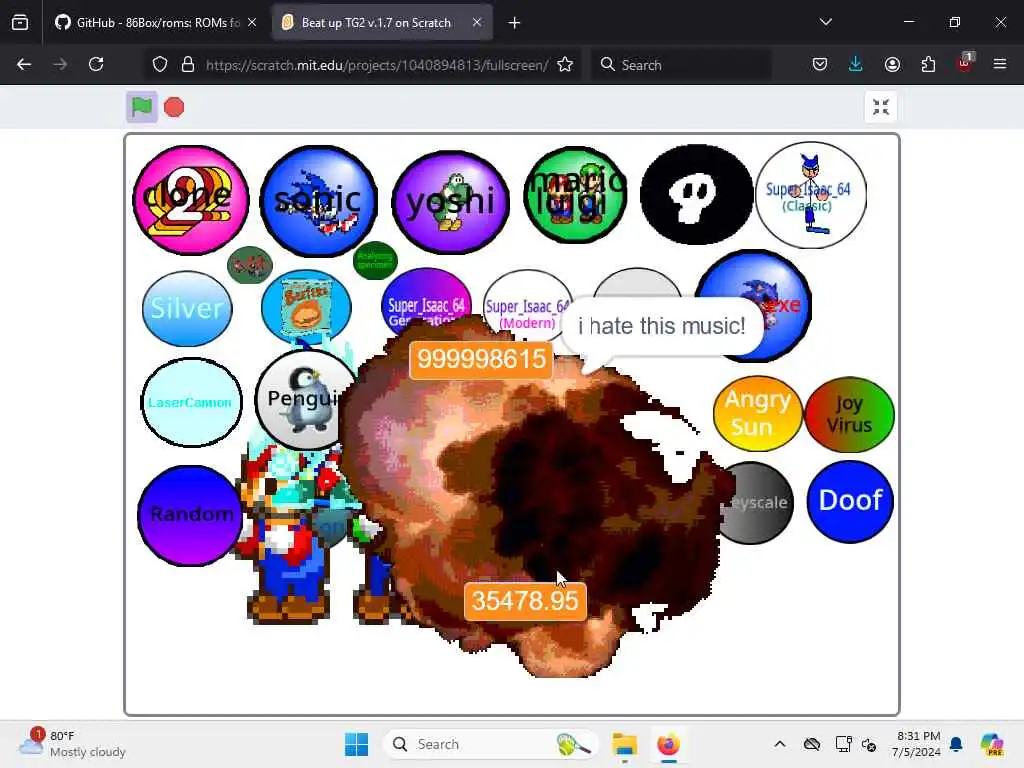Show hidden system tray icons
The height and width of the screenshot is (768, 1024).
click(780, 744)
